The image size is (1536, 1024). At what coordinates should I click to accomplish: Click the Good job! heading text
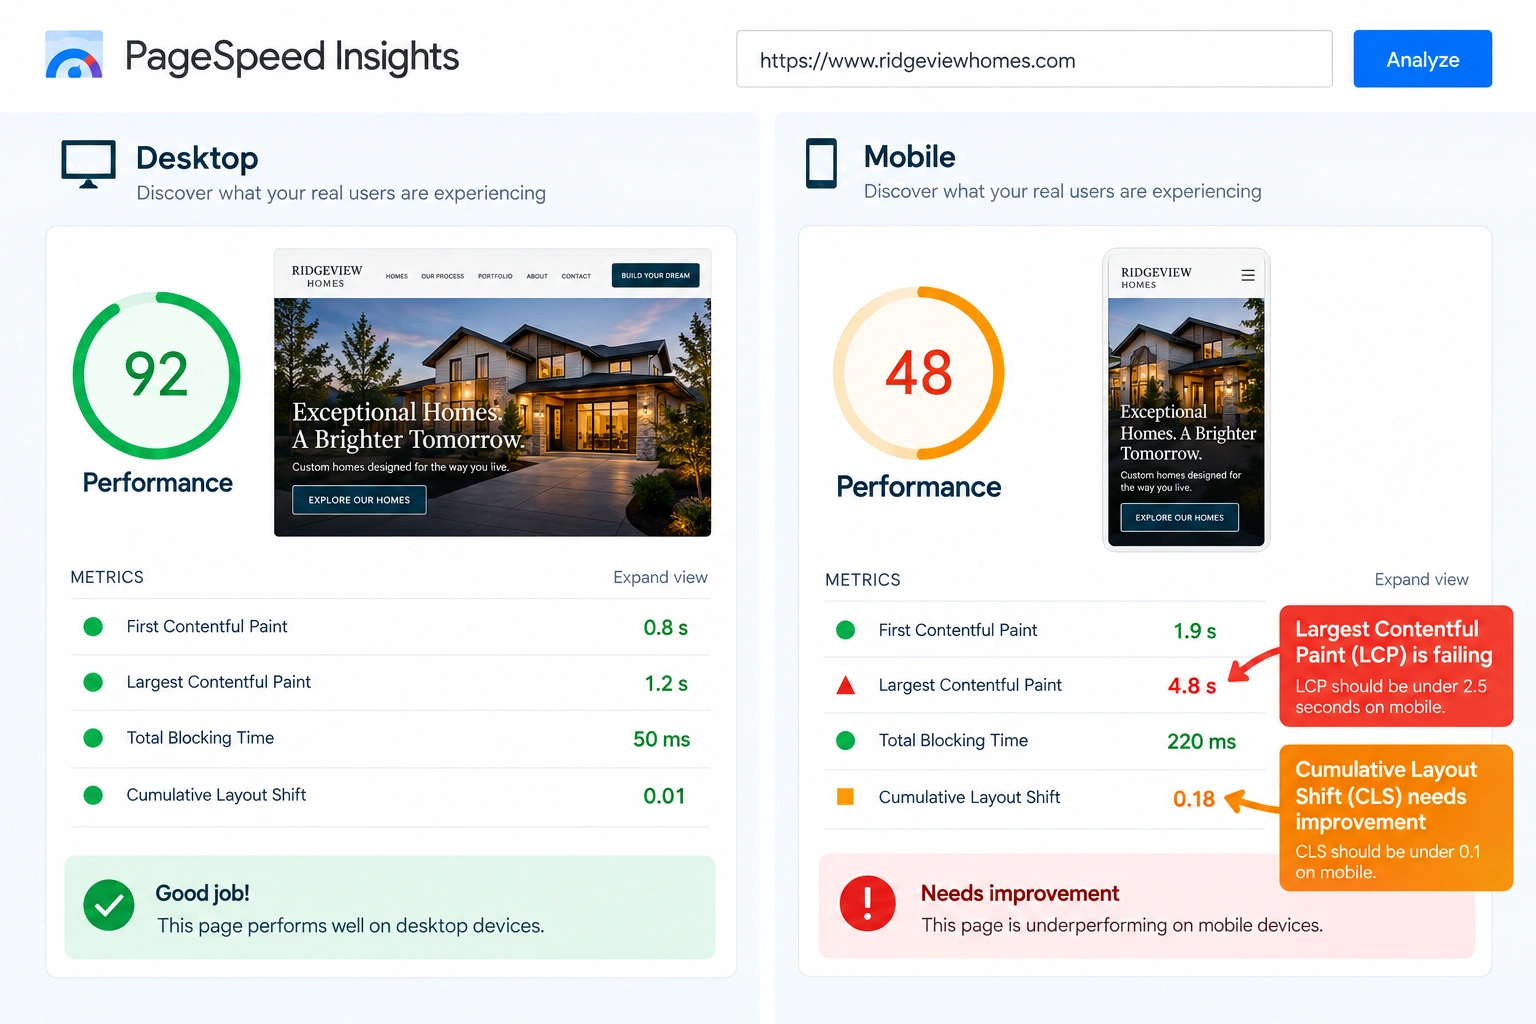(202, 893)
